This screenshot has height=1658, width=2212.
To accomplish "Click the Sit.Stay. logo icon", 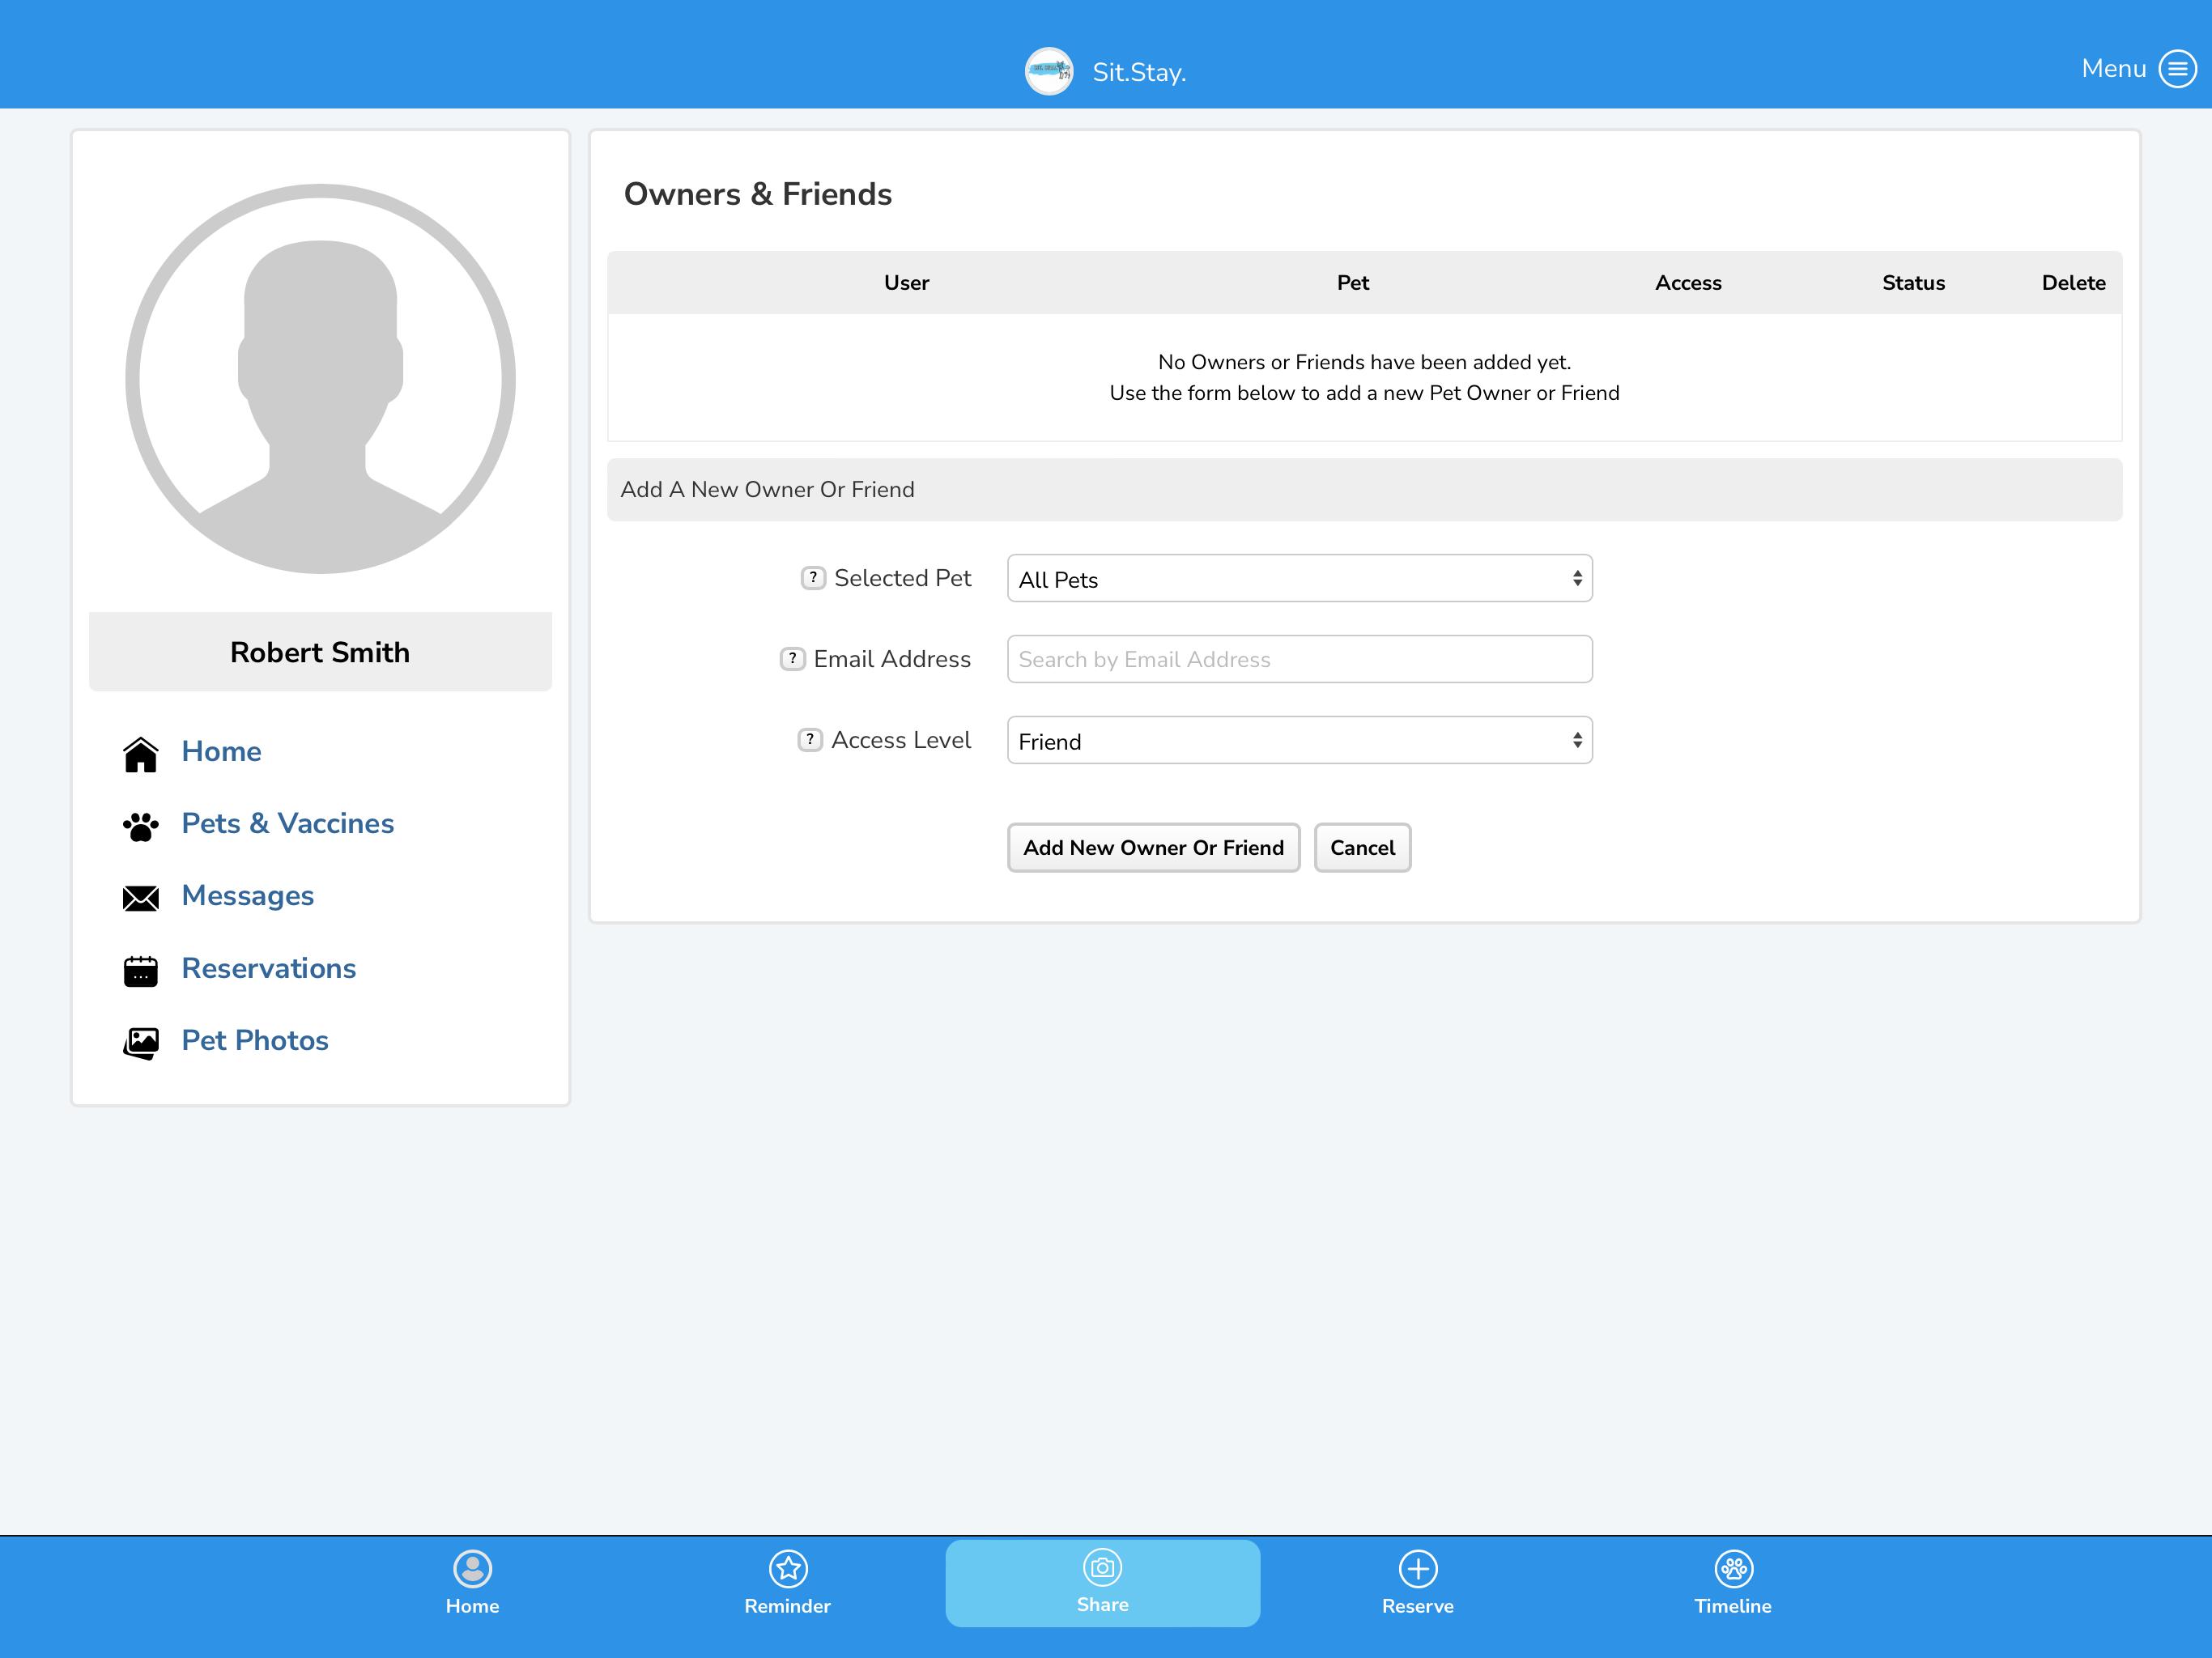I will pyautogui.click(x=1049, y=71).
